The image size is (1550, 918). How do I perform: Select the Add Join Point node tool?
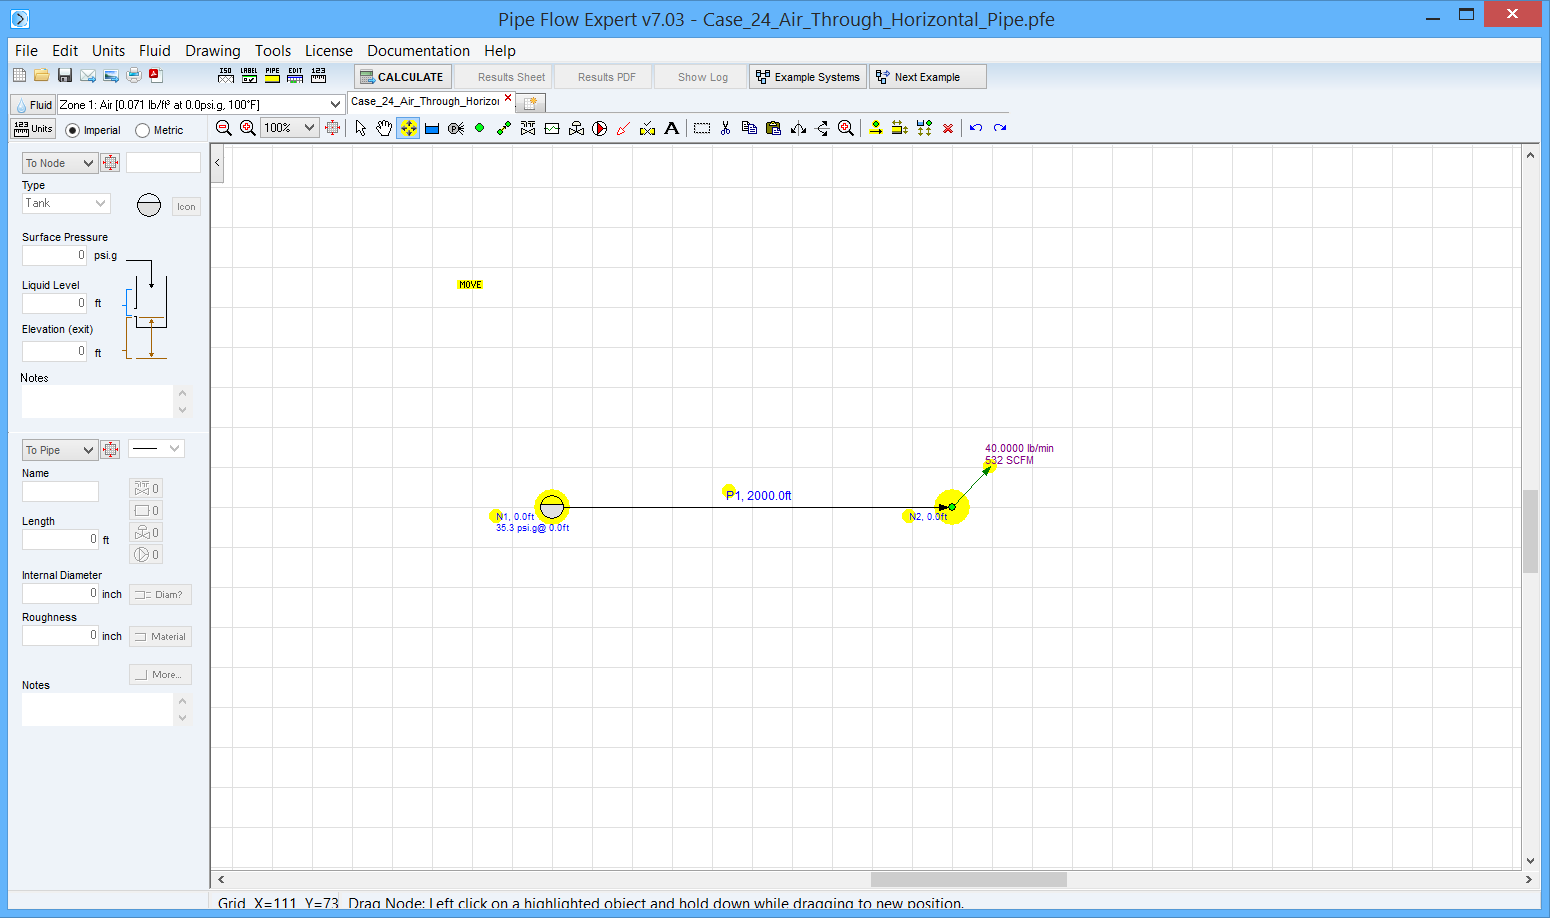pos(480,128)
